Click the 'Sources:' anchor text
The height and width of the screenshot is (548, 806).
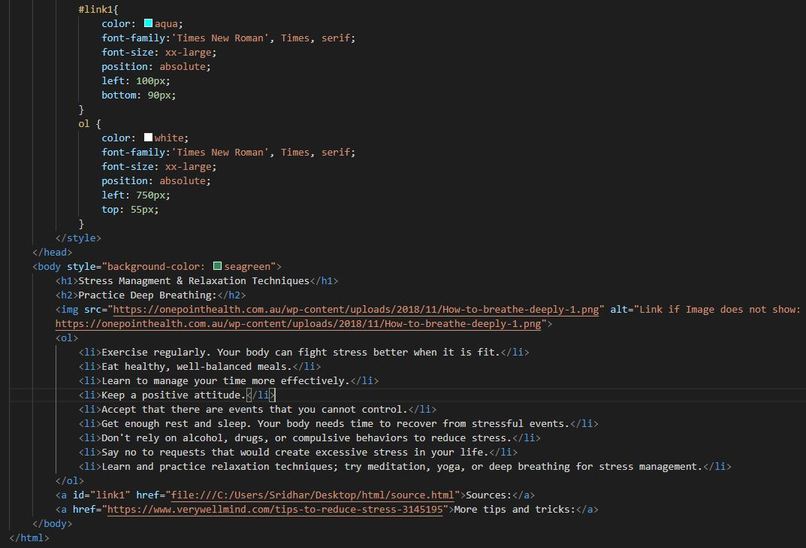489,495
